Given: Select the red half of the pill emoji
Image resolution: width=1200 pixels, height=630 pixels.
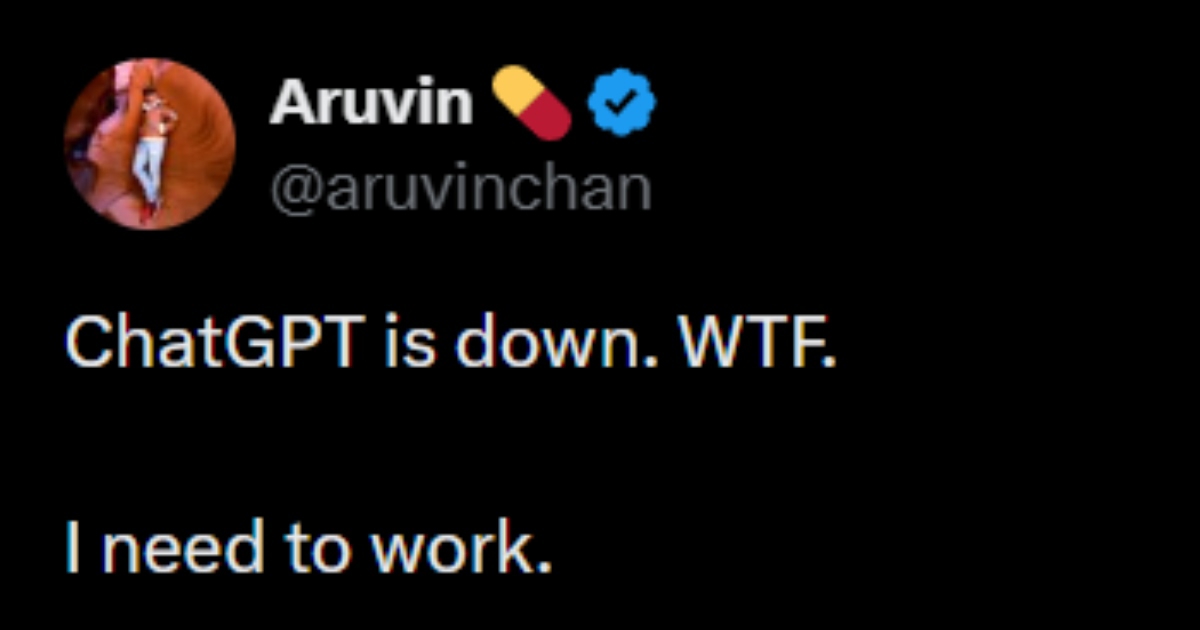Looking at the screenshot, I should coord(549,118).
